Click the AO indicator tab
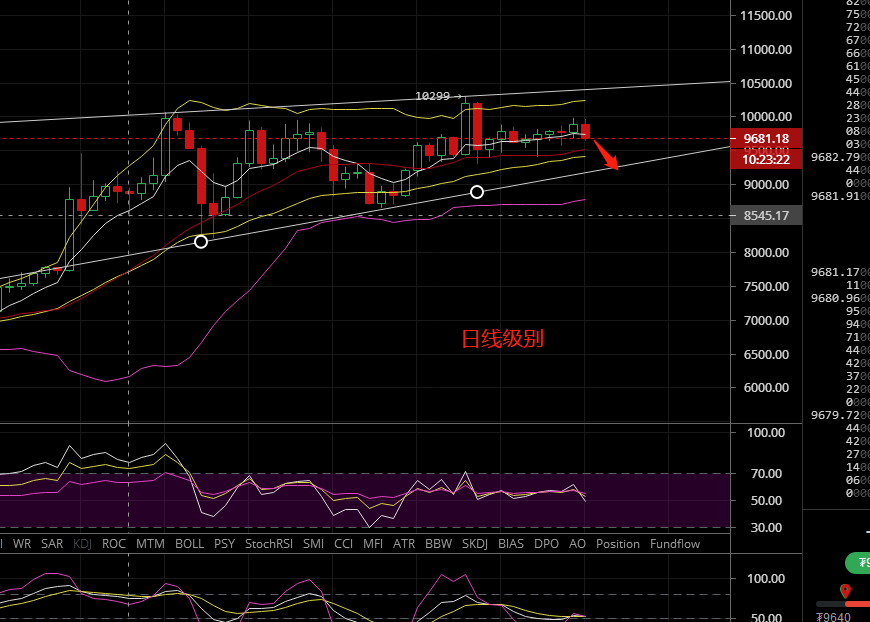The image size is (870, 622). [x=577, y=544]
